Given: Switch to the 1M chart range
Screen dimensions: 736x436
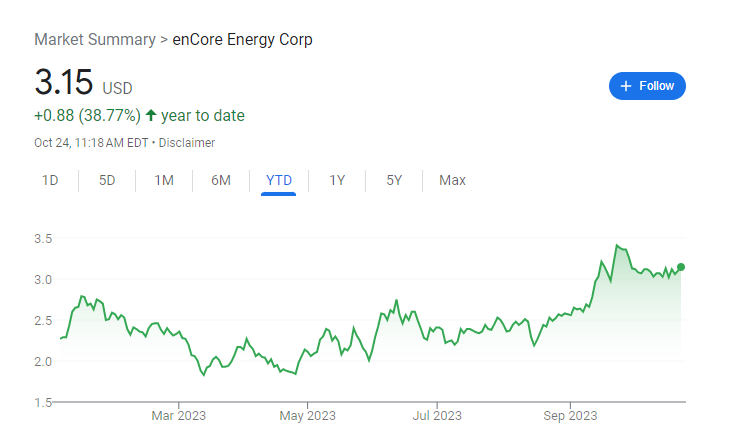Looking at the screenshot, I should pos(164,180).
